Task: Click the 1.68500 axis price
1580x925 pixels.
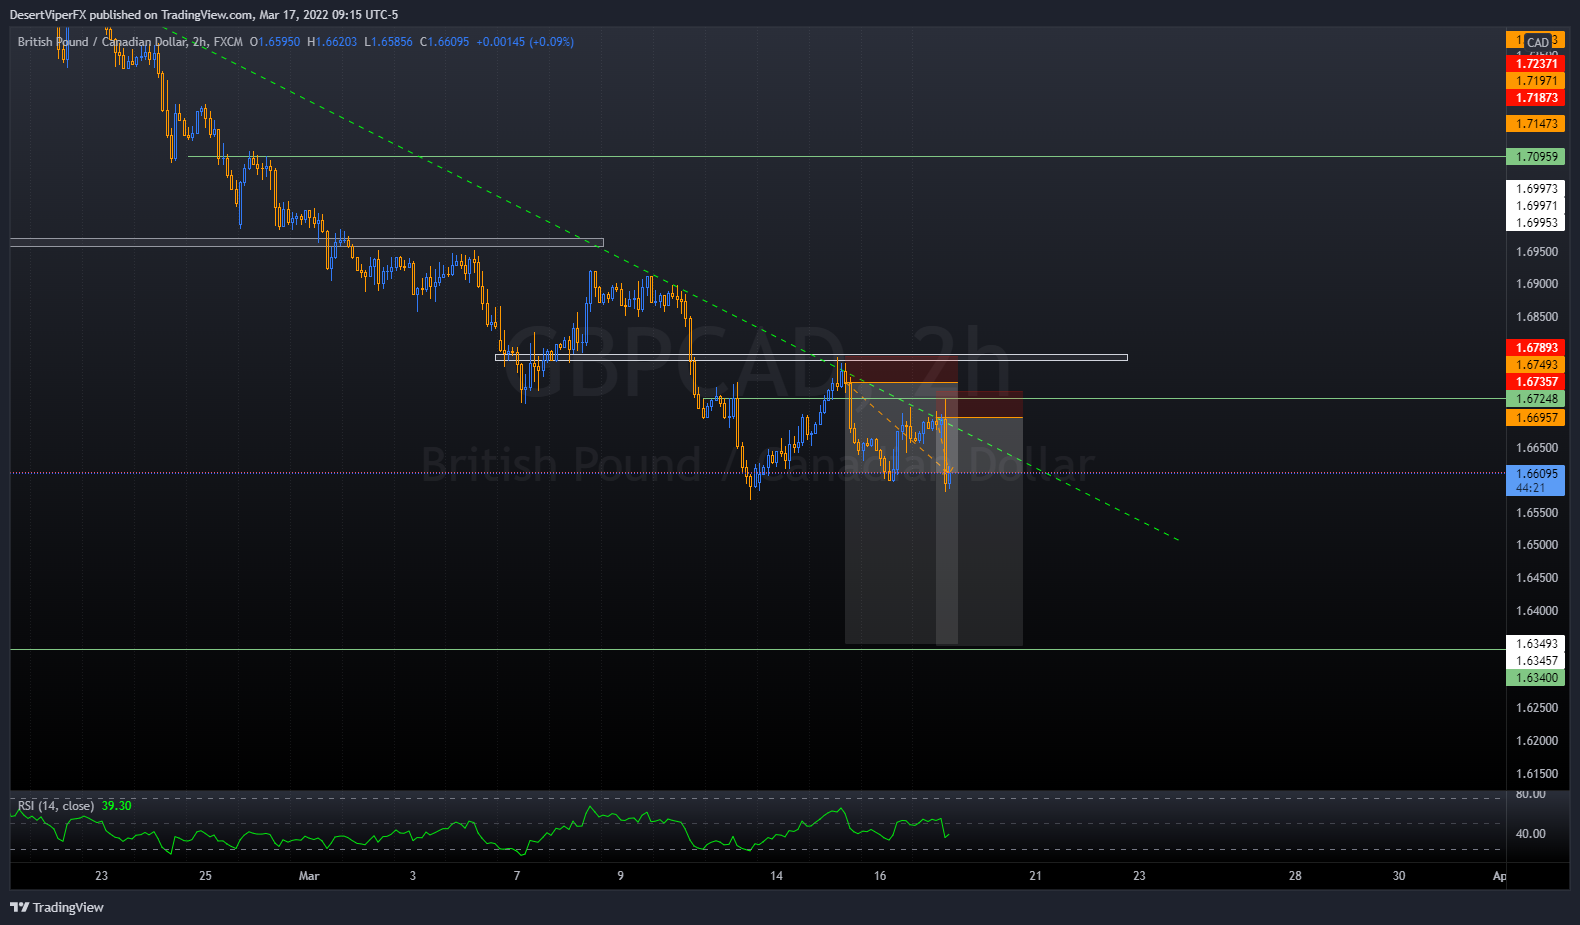Action: tap(1537, 317)
